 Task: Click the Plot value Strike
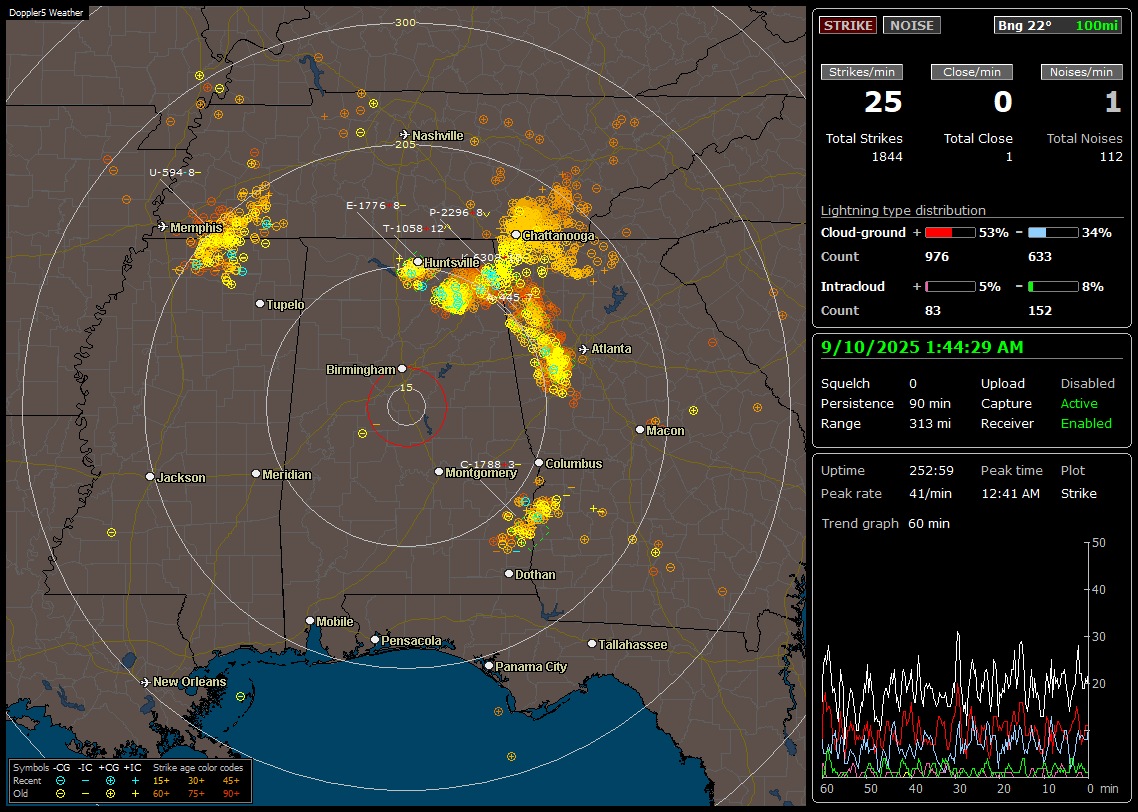tap(1078, 493)
